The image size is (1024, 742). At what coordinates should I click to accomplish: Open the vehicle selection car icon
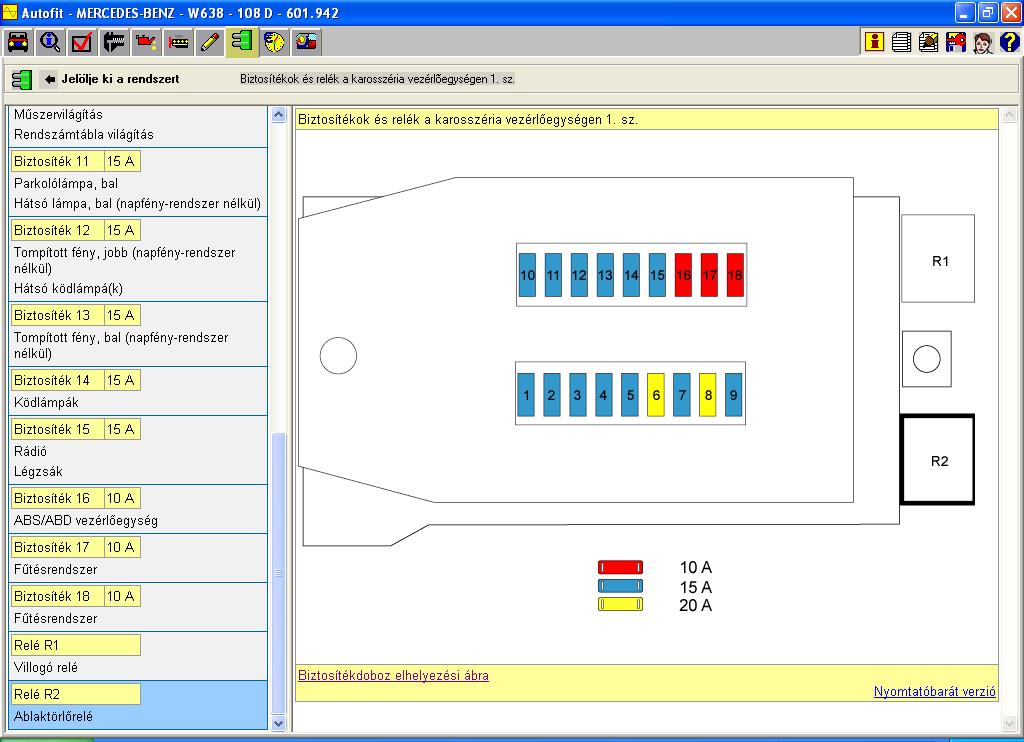tap(18, 42)
